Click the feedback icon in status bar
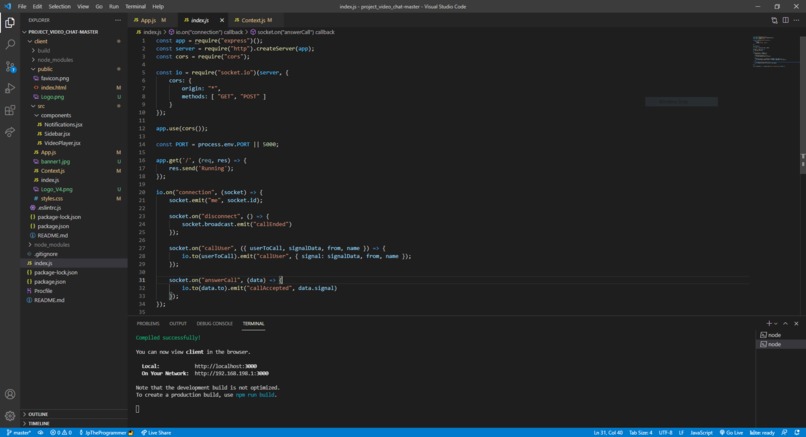This screenshot has width=806, height=437. coord(784,432)
